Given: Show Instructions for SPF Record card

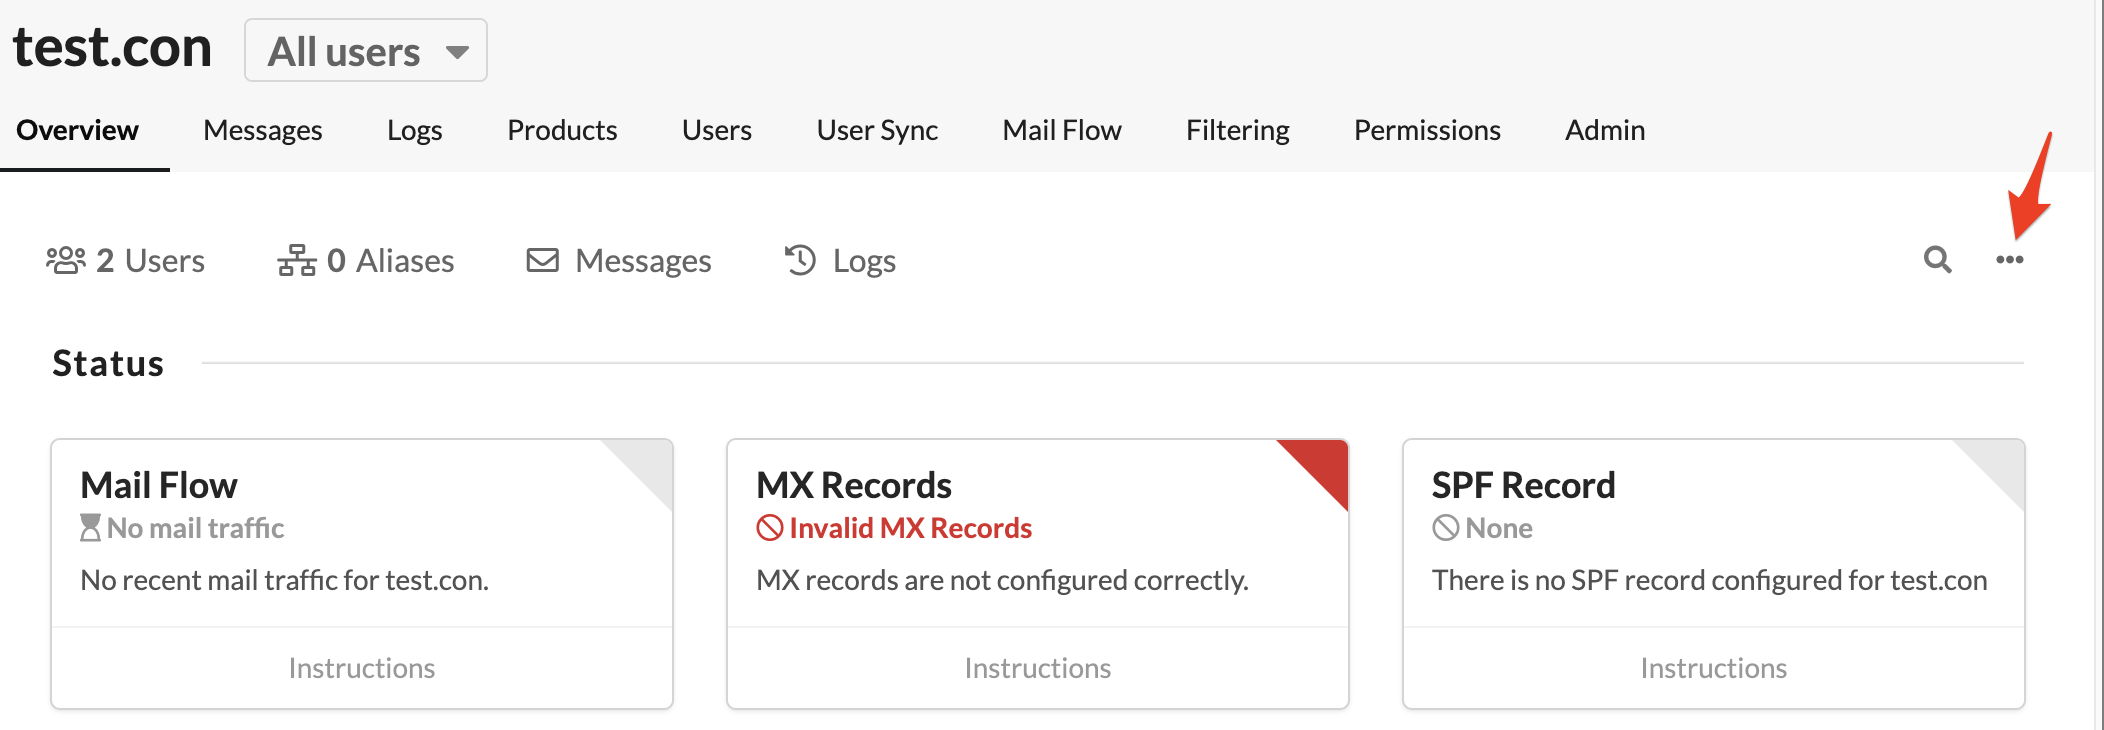Looking at the screenshot, I should (x=1714, y=668).
